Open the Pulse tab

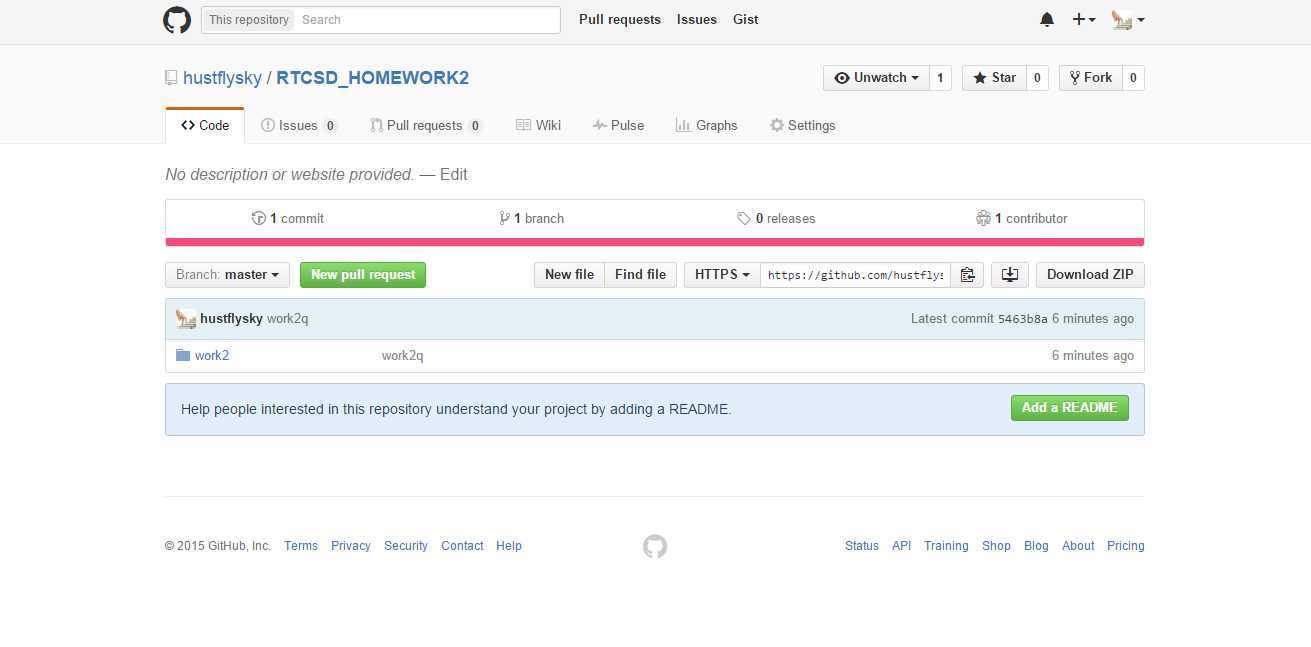(618, 125)
